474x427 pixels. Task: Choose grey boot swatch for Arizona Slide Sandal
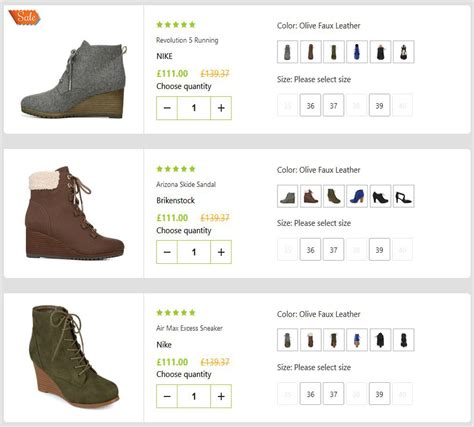[287, 196]
